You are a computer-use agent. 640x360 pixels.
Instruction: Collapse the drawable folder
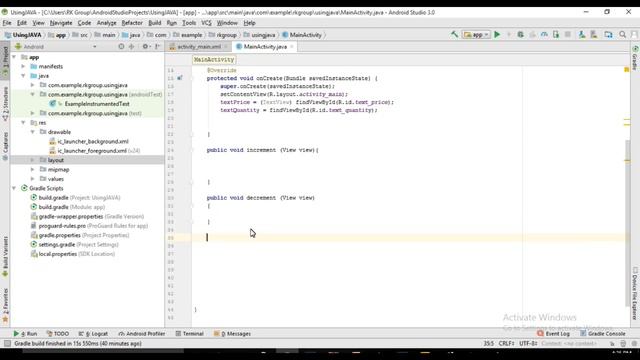(33, 132)
